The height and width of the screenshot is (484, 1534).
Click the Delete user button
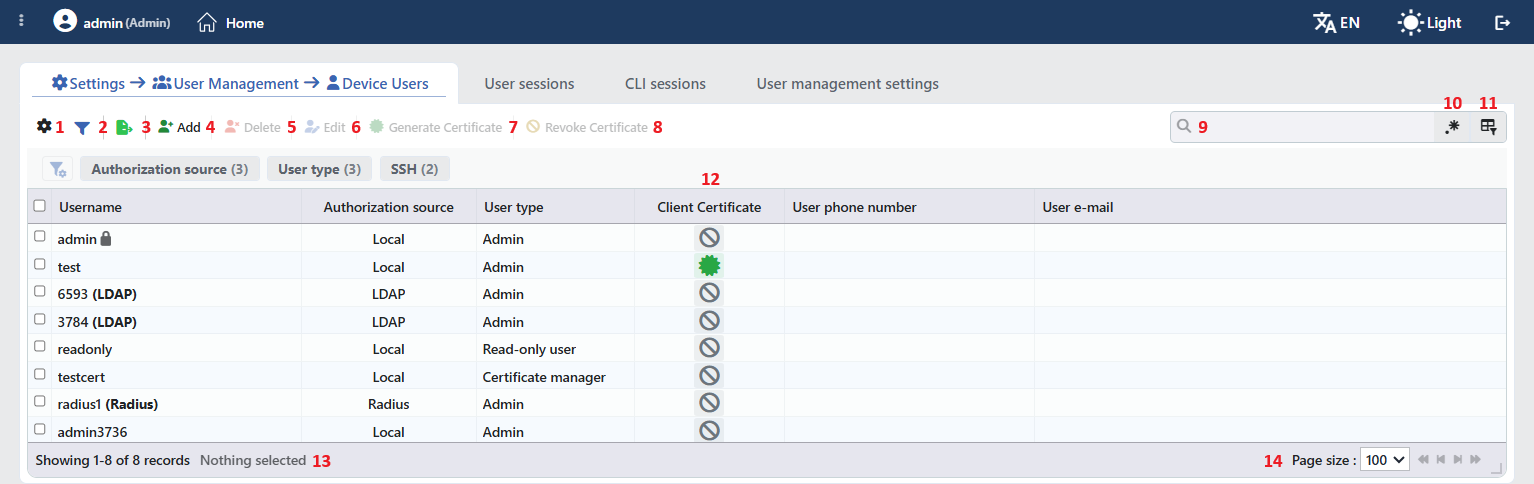(x=253, y=127)
